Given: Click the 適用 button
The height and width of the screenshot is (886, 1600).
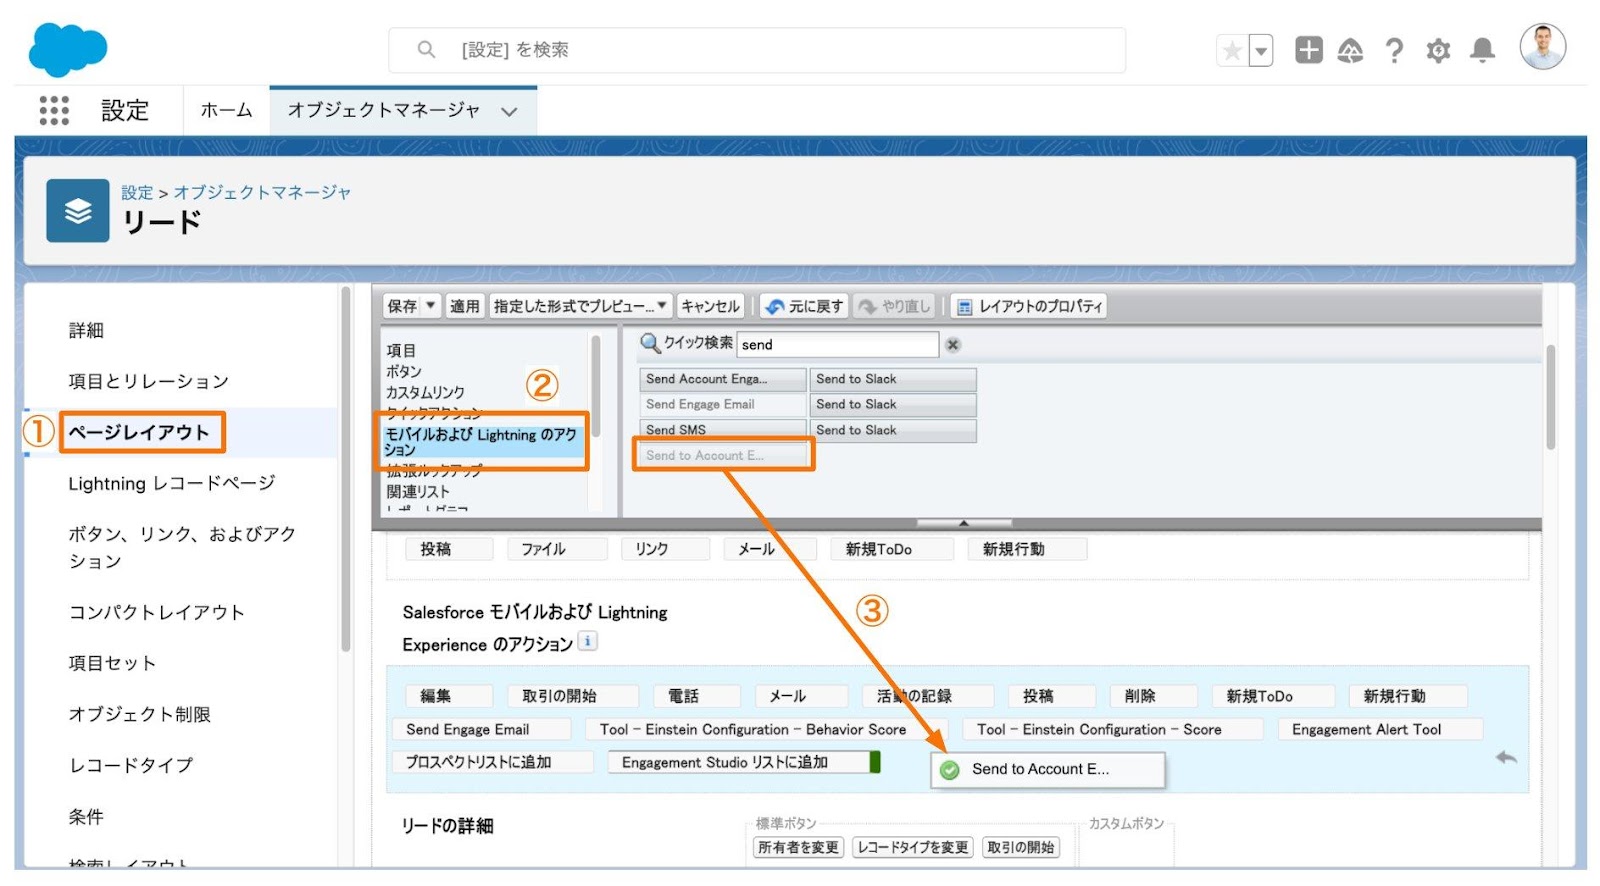Looking at the screenshot, I should (464, 306).
